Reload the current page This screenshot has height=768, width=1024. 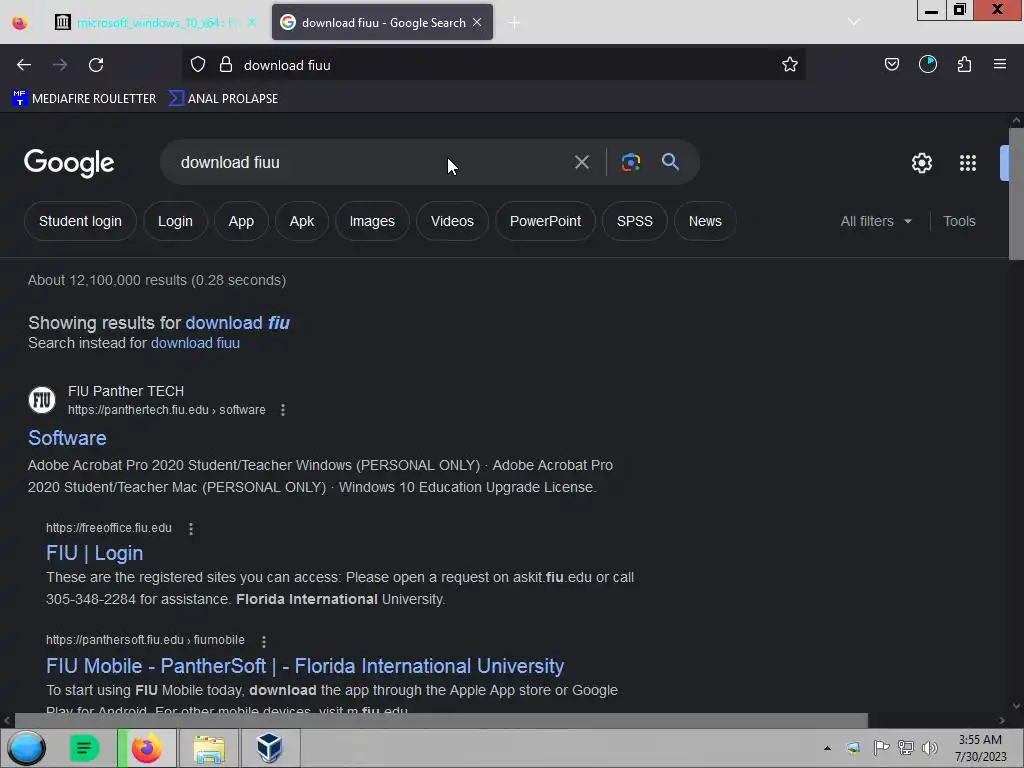(96, 65)
